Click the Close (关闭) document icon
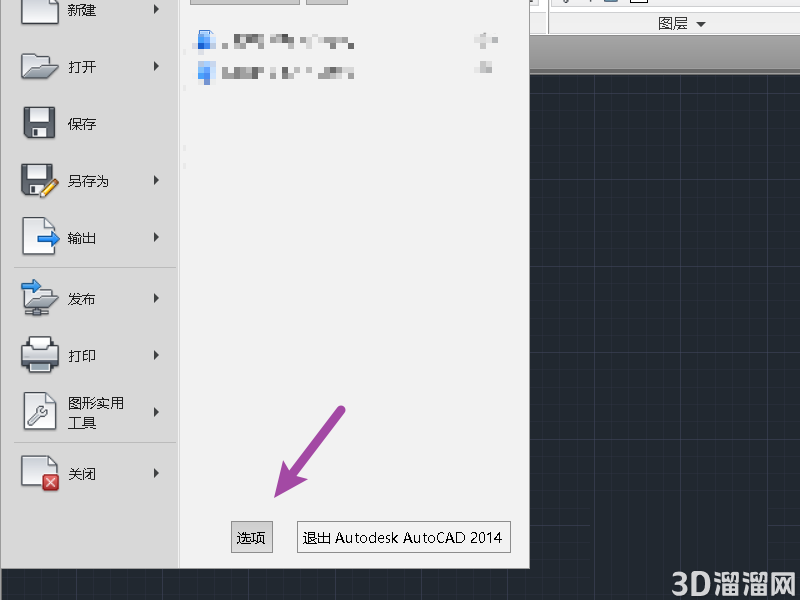The image size is (800, 600). 40,473
